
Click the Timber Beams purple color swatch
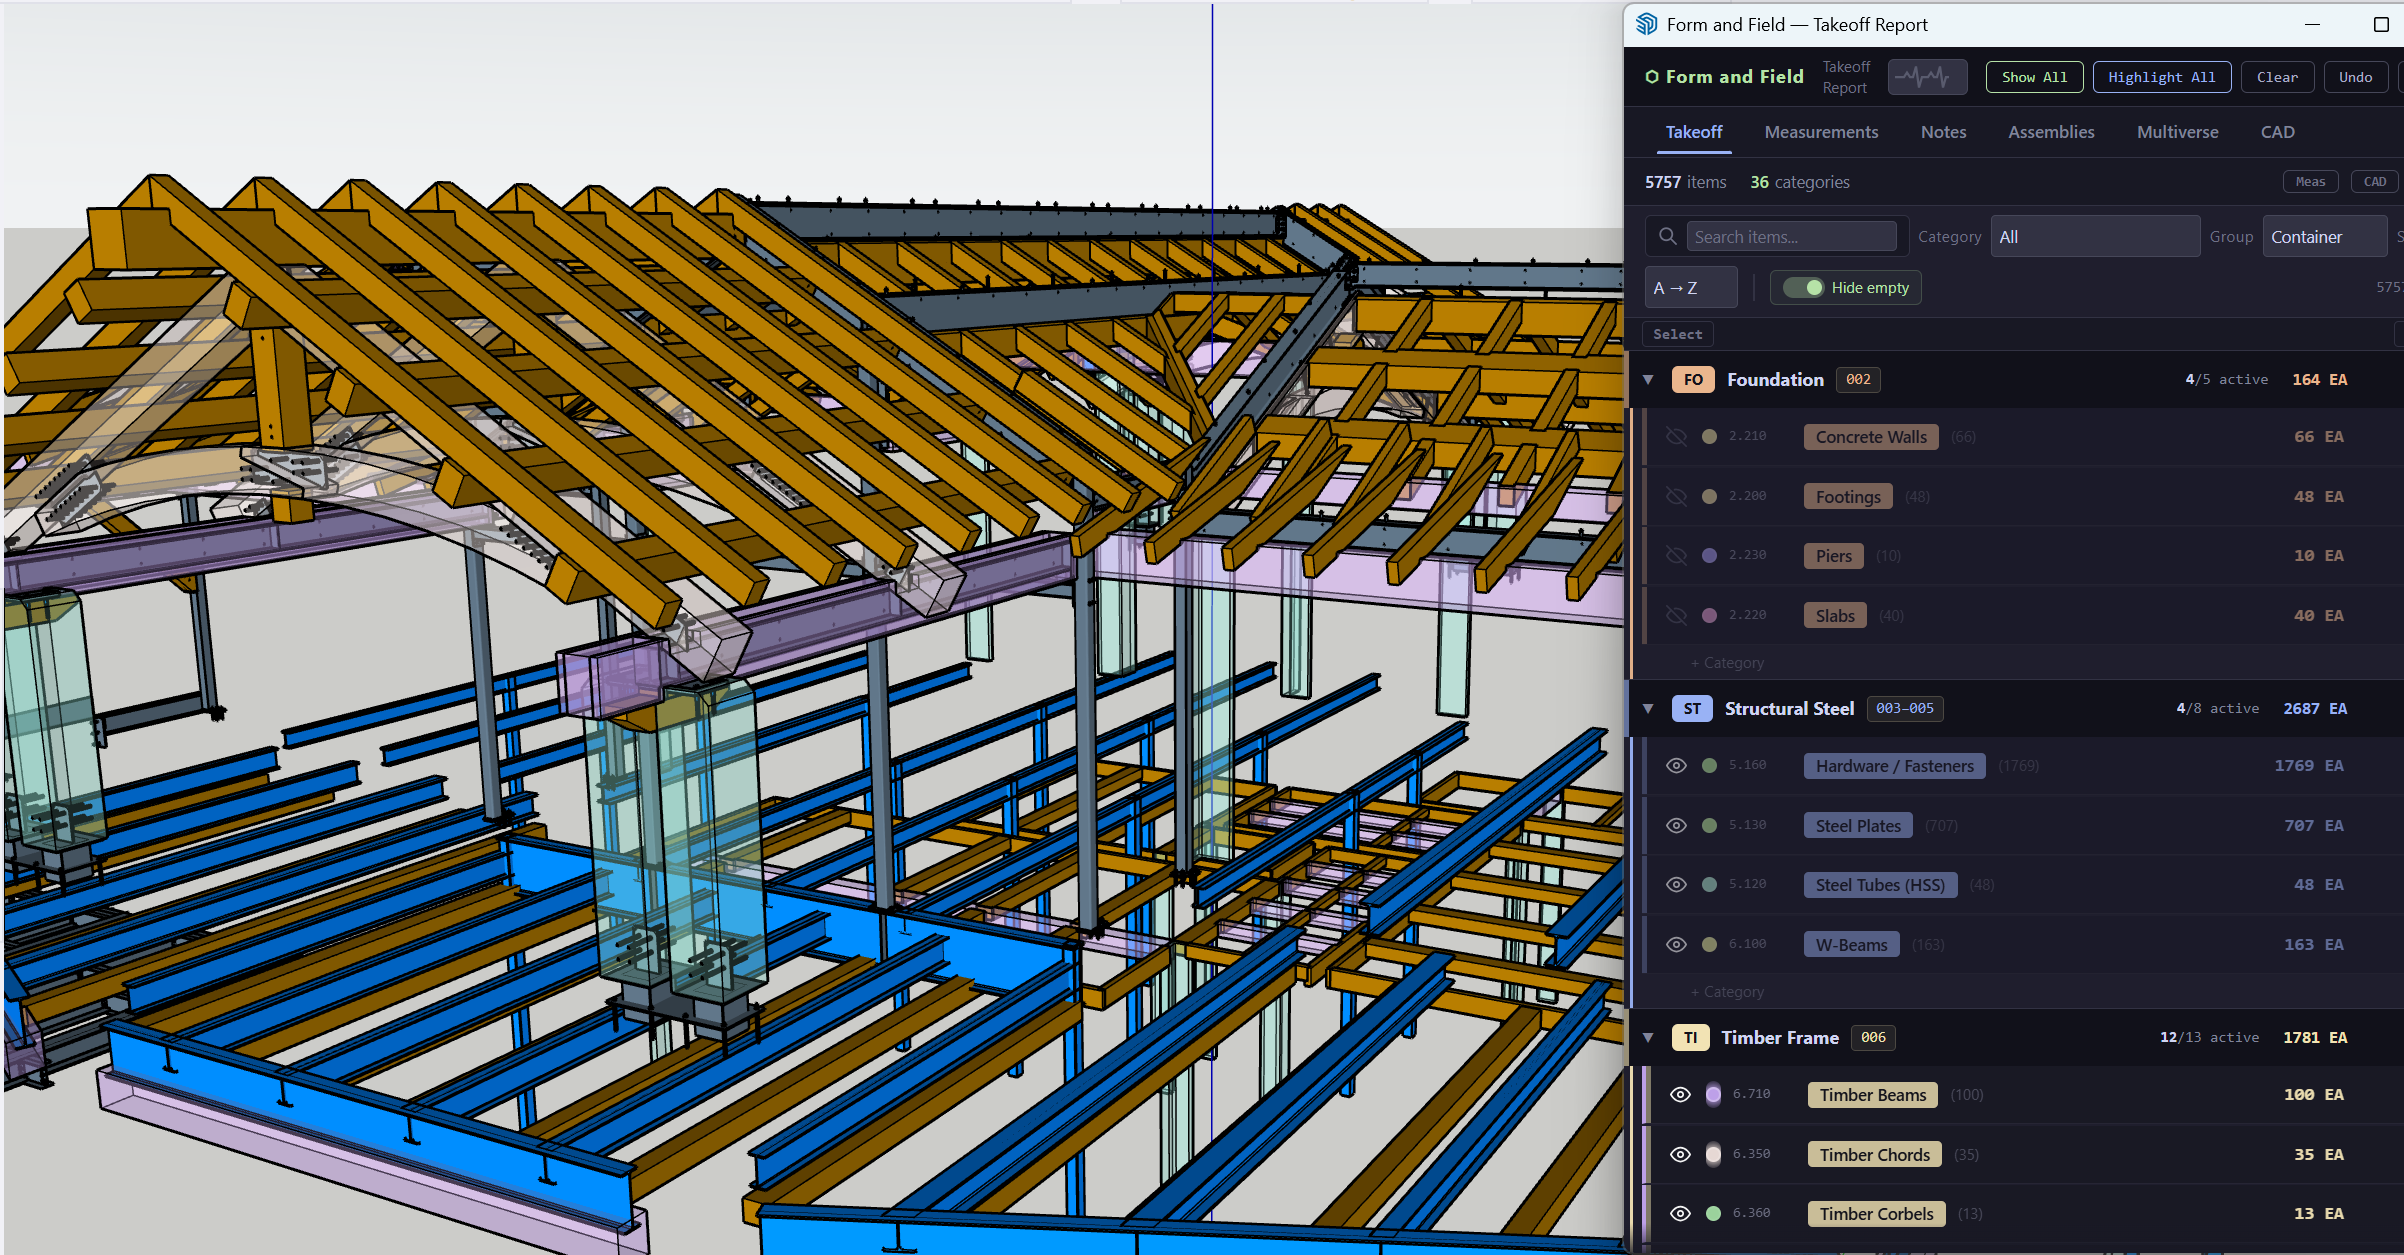pos(1713,1095)
